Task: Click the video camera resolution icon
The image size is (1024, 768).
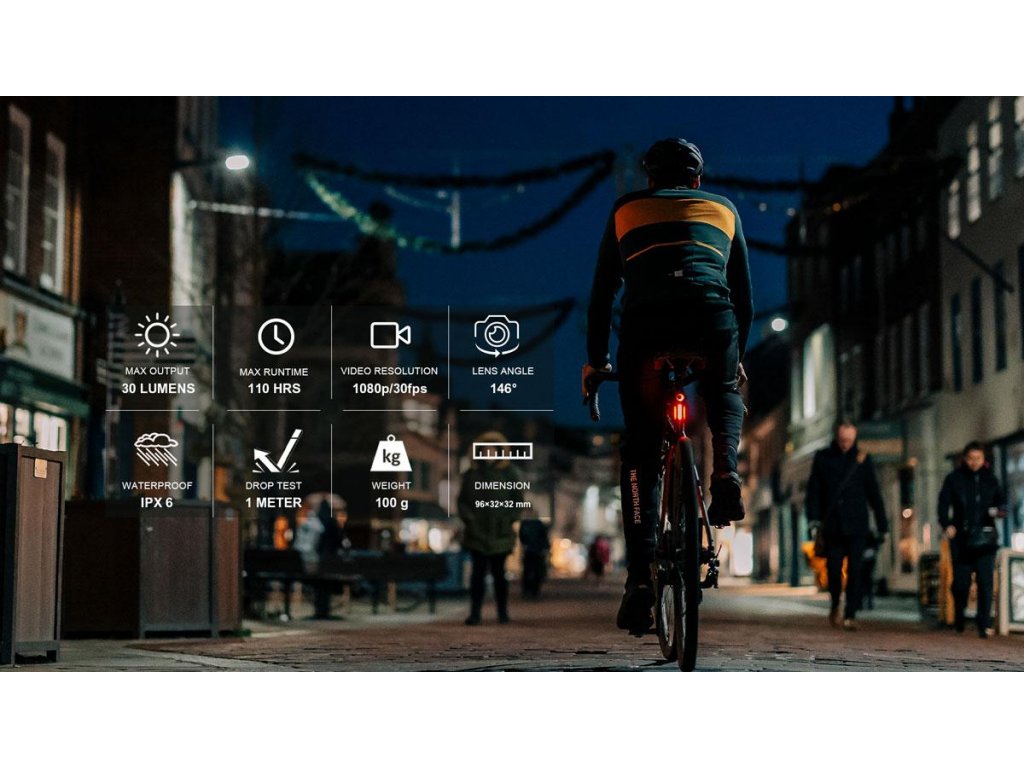Action: [391, 335]
